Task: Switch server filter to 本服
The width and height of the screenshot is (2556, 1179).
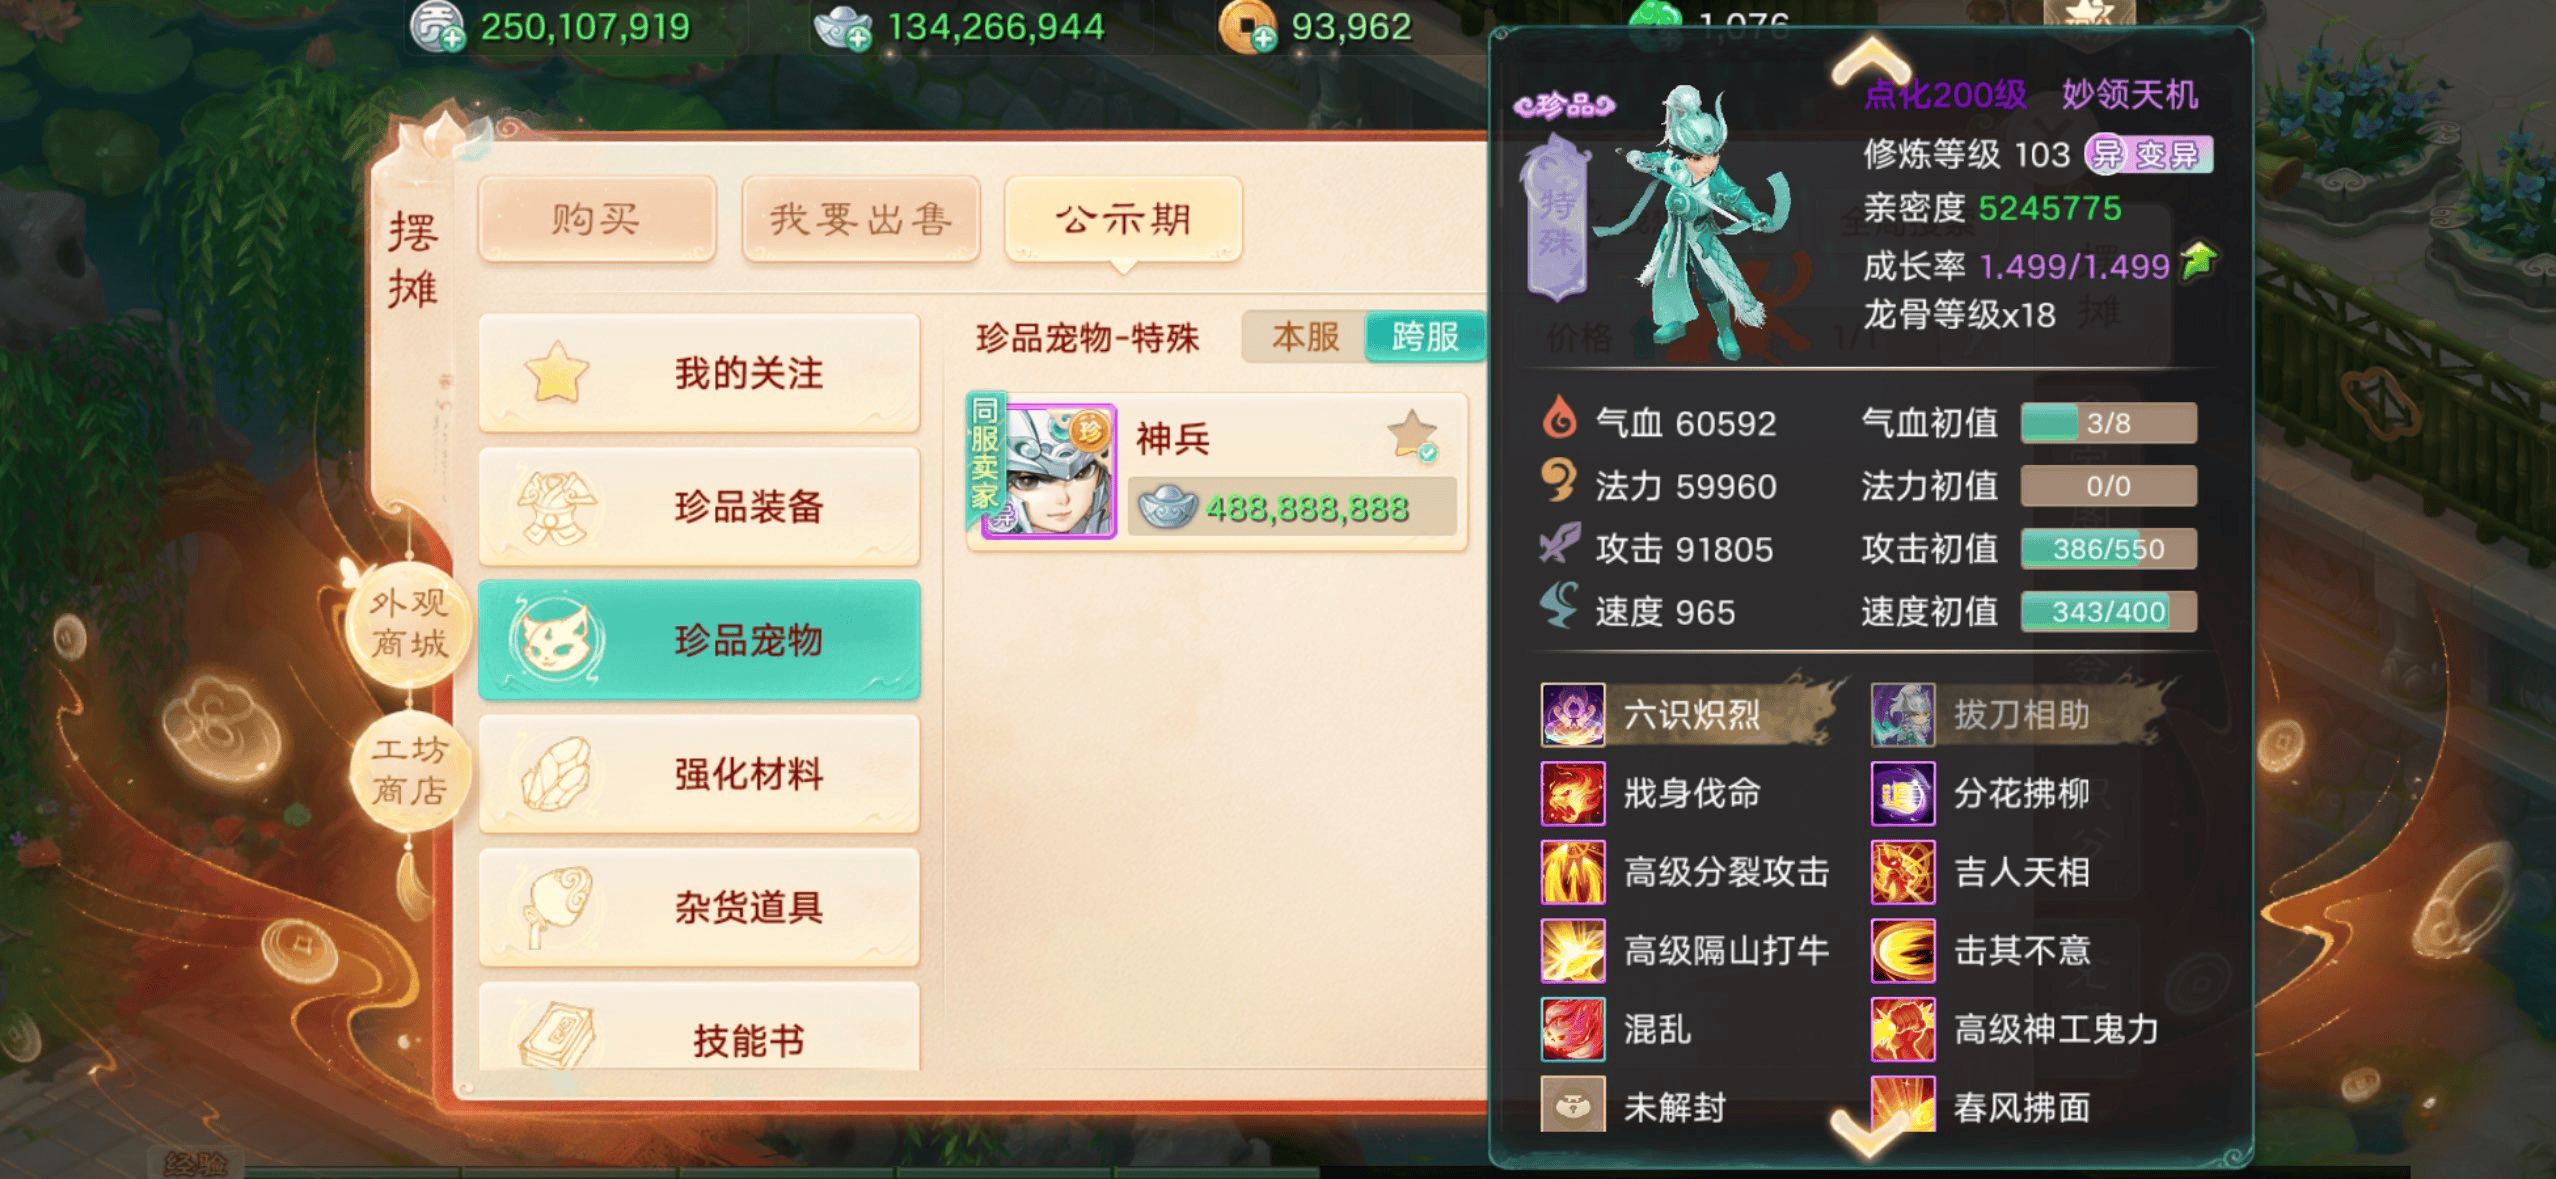Action: coord(1305,337)
